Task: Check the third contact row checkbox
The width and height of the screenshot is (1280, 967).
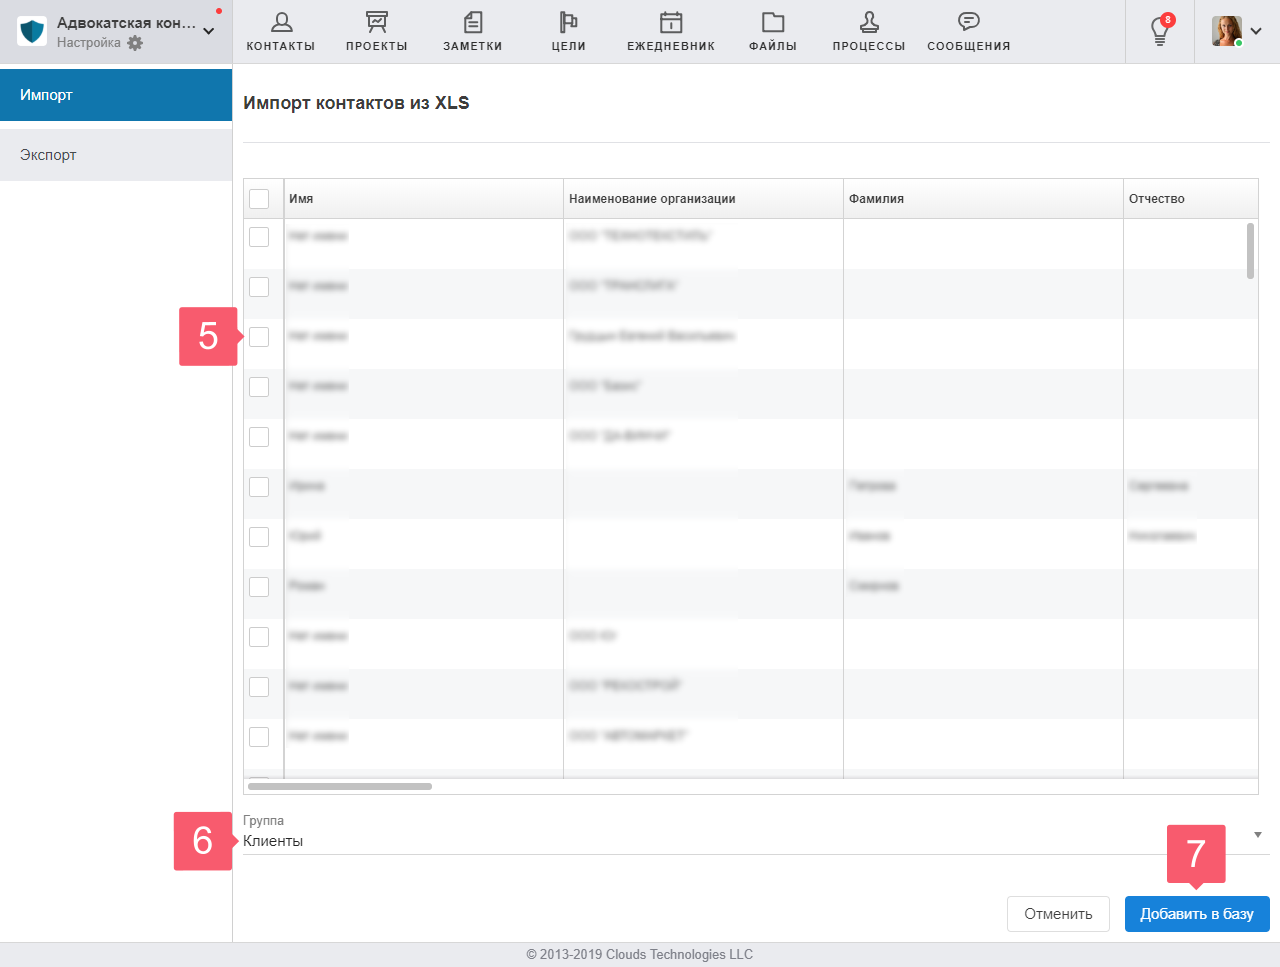Action: point(259,337)
